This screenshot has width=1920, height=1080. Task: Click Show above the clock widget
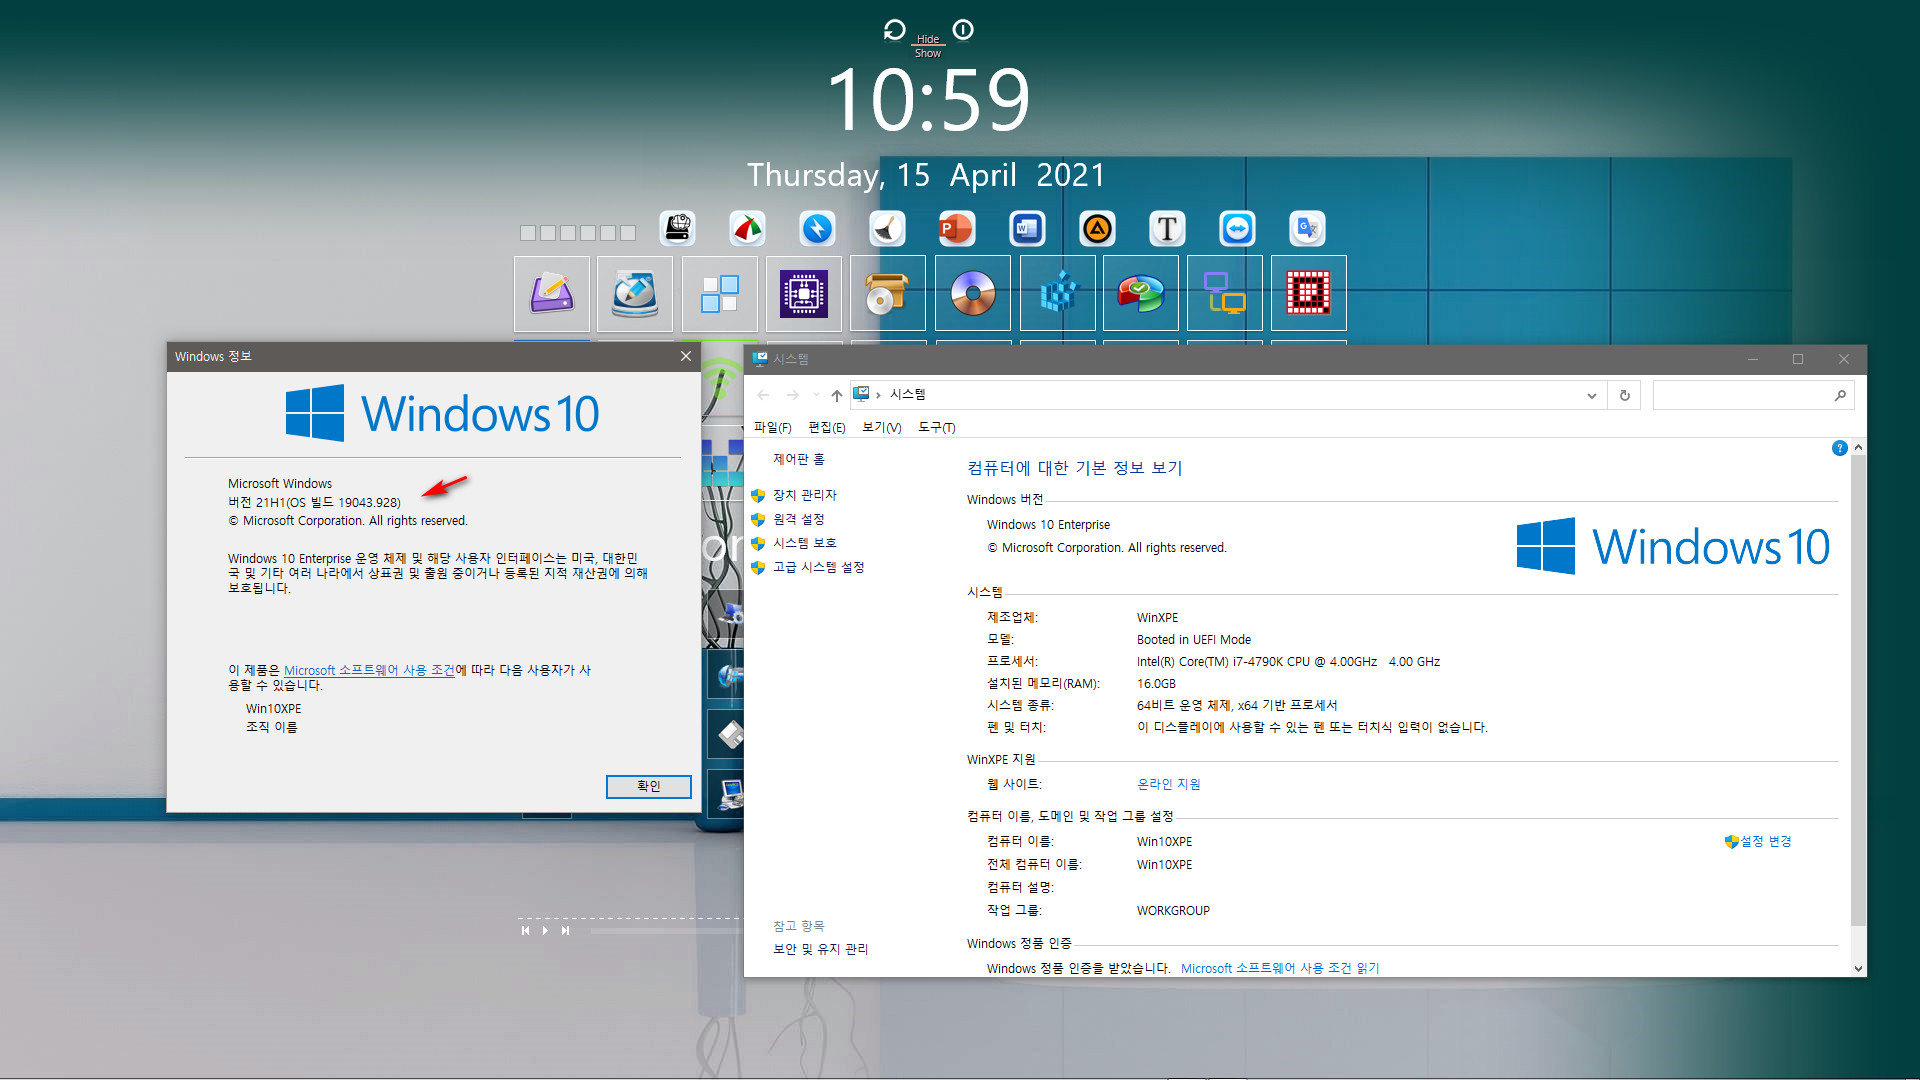[x=928, y=54]
